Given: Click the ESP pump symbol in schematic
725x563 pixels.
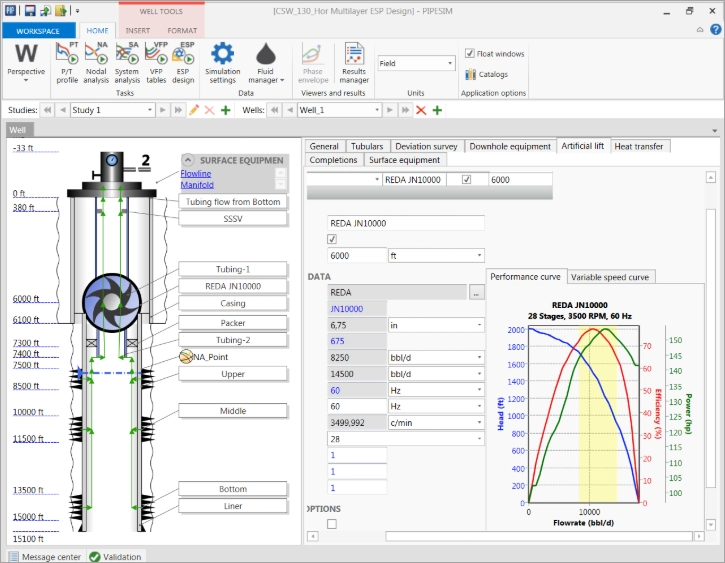Looking at the screenshot, I should pos(111,302).
